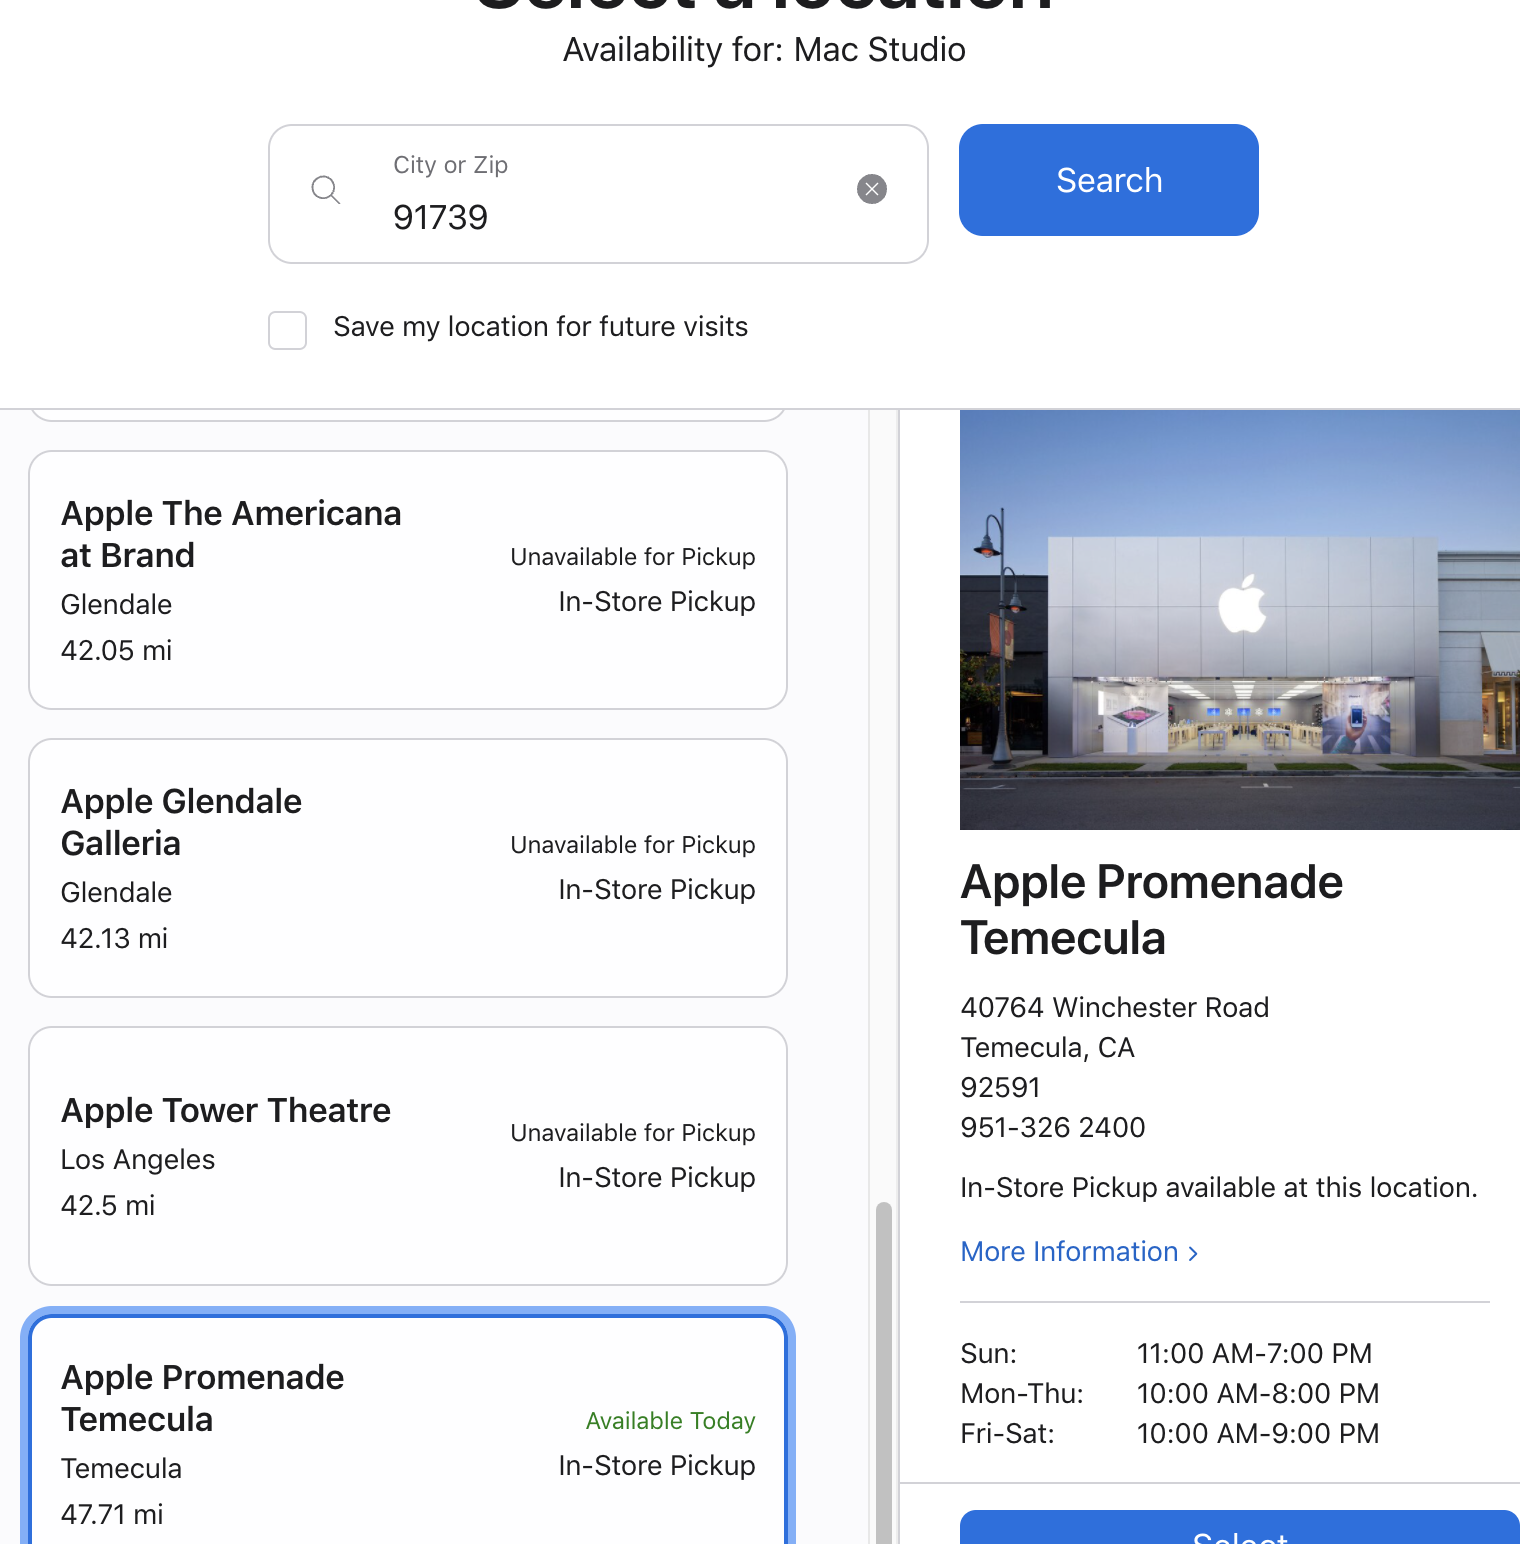The height and width of the screenshot is (1544, 1520).
Task: Click the 42.05 mi distance text
Action: coord(116,651)
